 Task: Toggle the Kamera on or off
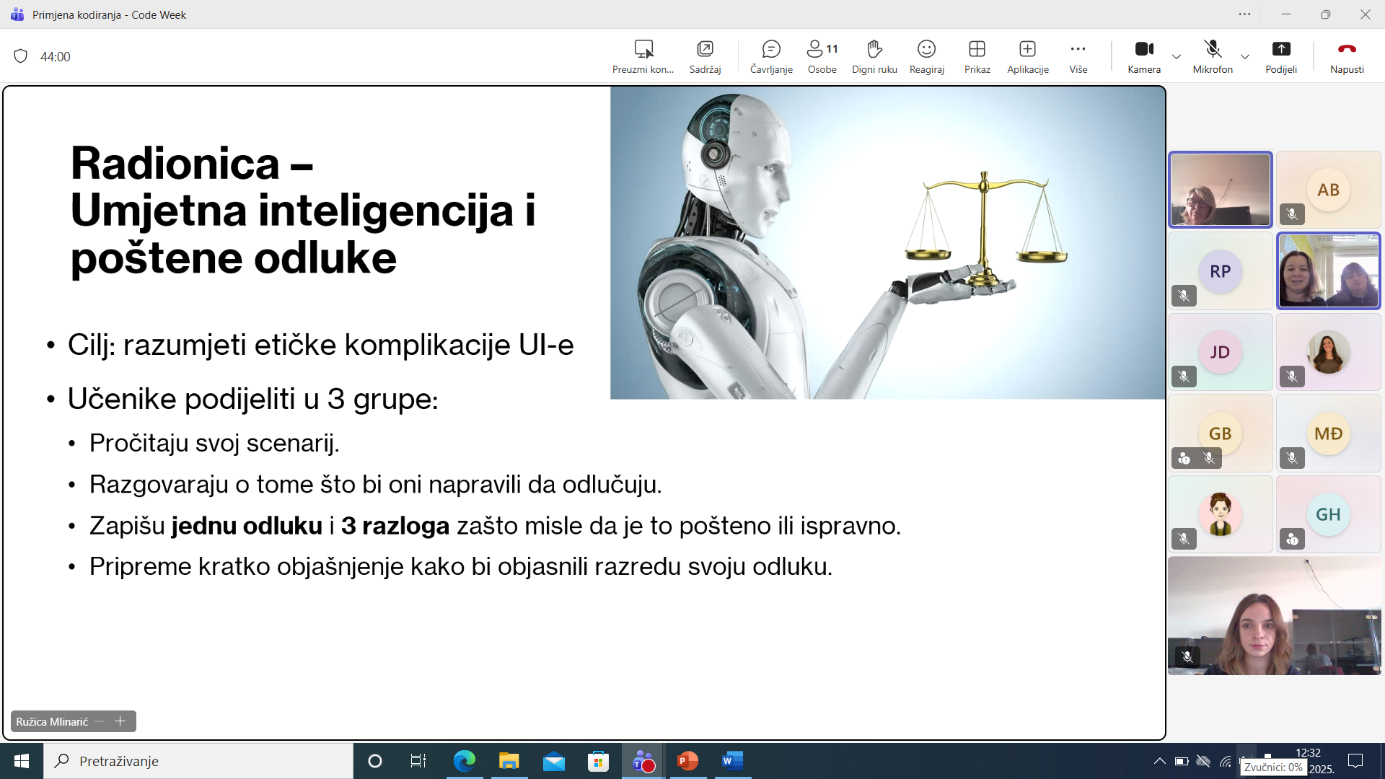[x=1144, y=56]
